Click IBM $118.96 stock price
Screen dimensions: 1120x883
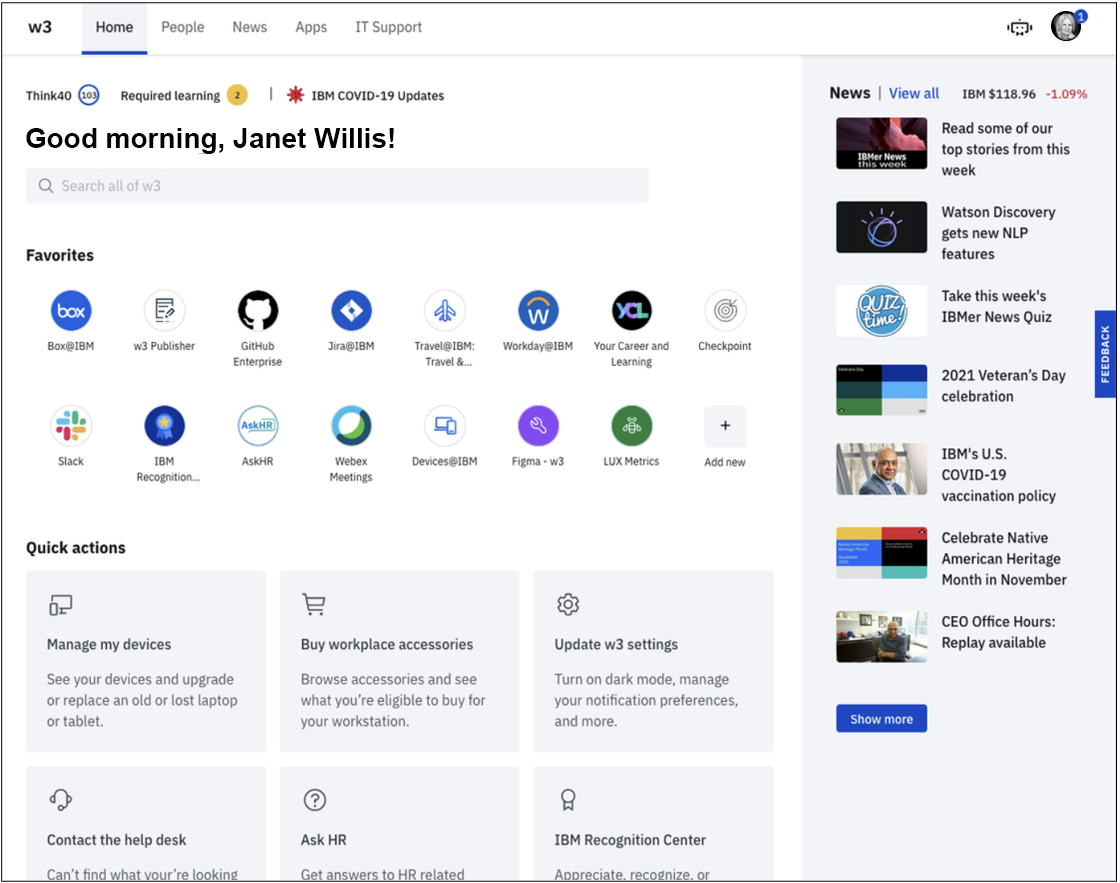pyautogui.click(x=999, y=94)
